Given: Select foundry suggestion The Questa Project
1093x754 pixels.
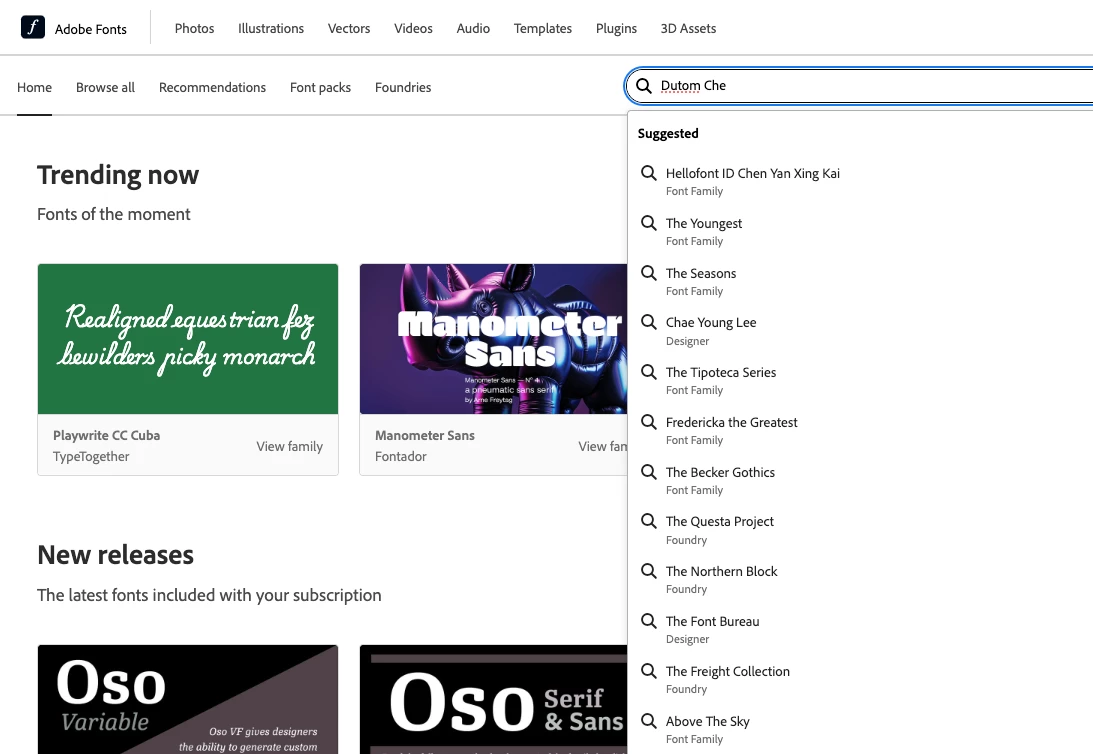Looking at the screenshot, I should pyautogui.click(x=860, y=530).
